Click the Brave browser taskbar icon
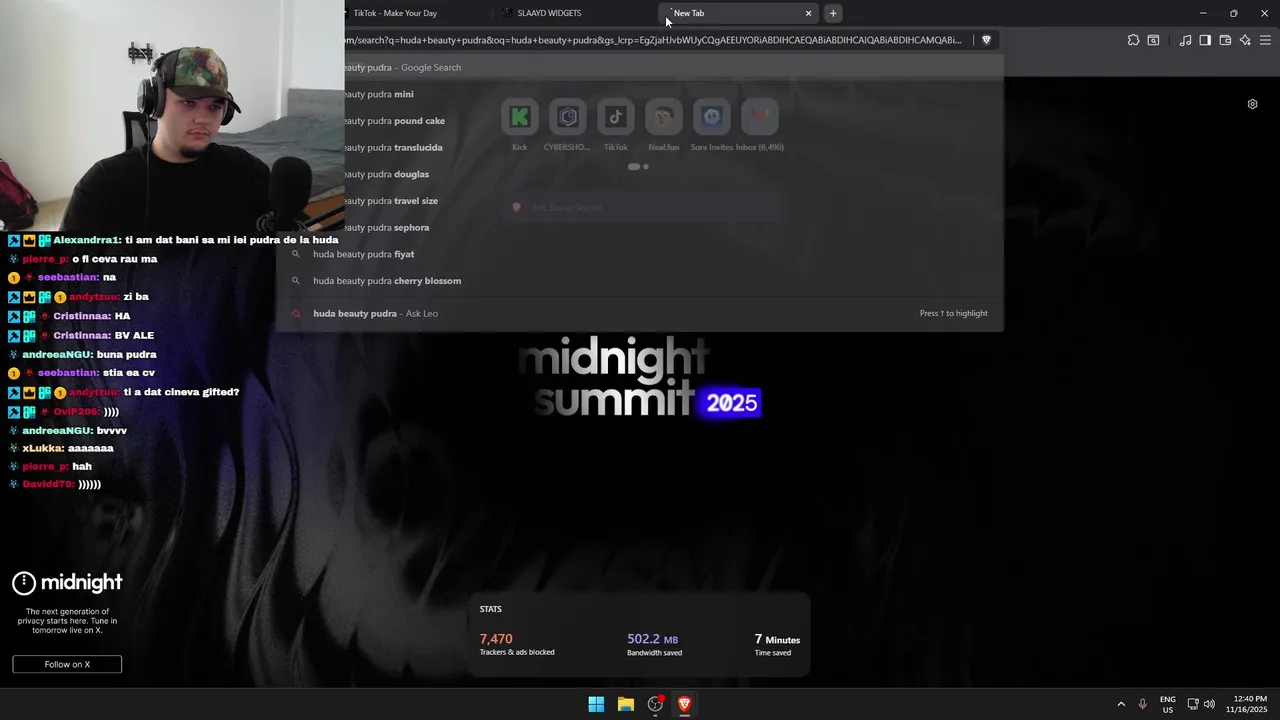Screen dimensions: 1280x720 click(684, 704)
